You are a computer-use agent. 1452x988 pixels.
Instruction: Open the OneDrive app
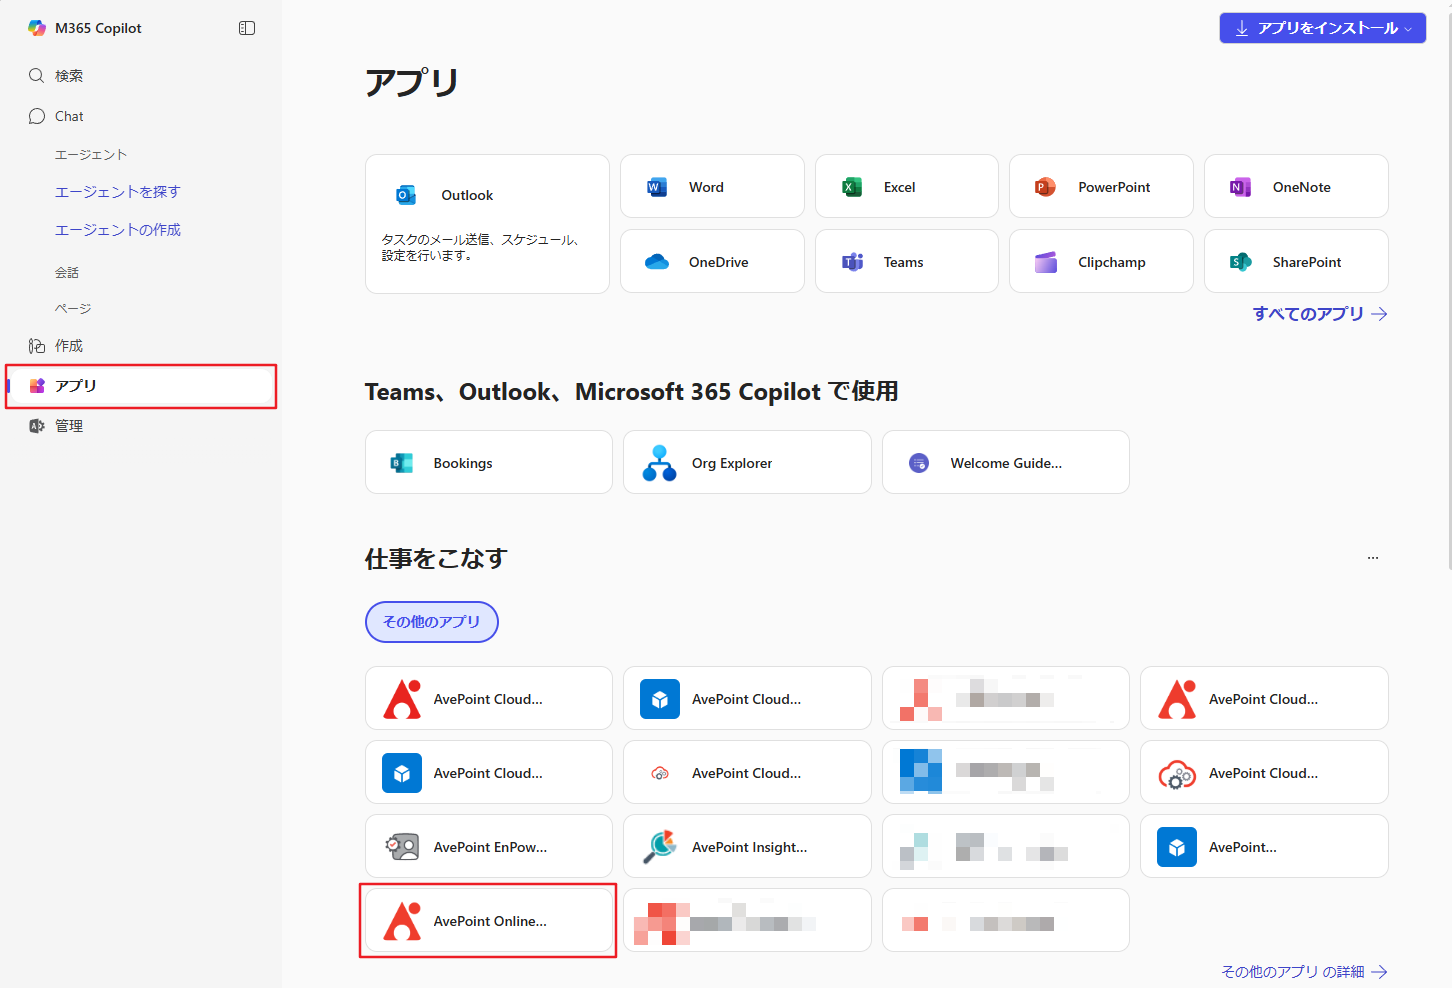point(712,261)
